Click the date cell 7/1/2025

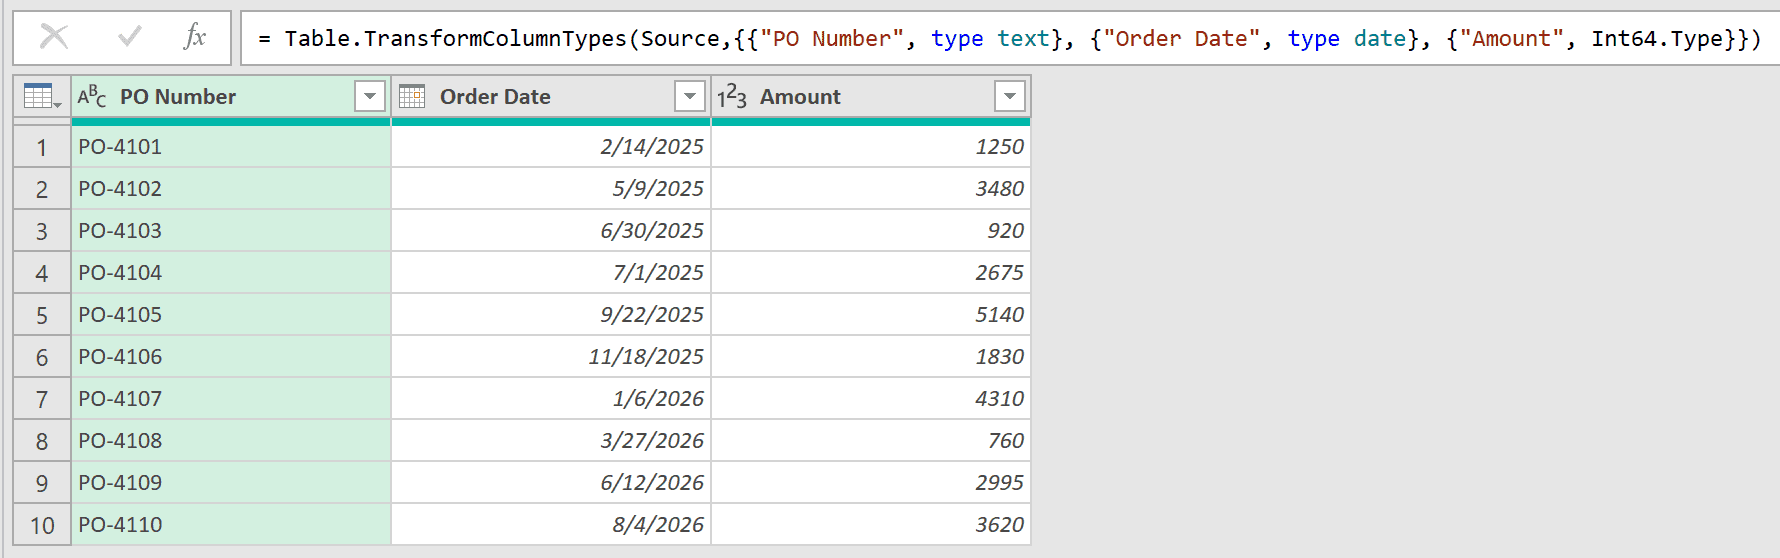[551, 273]
